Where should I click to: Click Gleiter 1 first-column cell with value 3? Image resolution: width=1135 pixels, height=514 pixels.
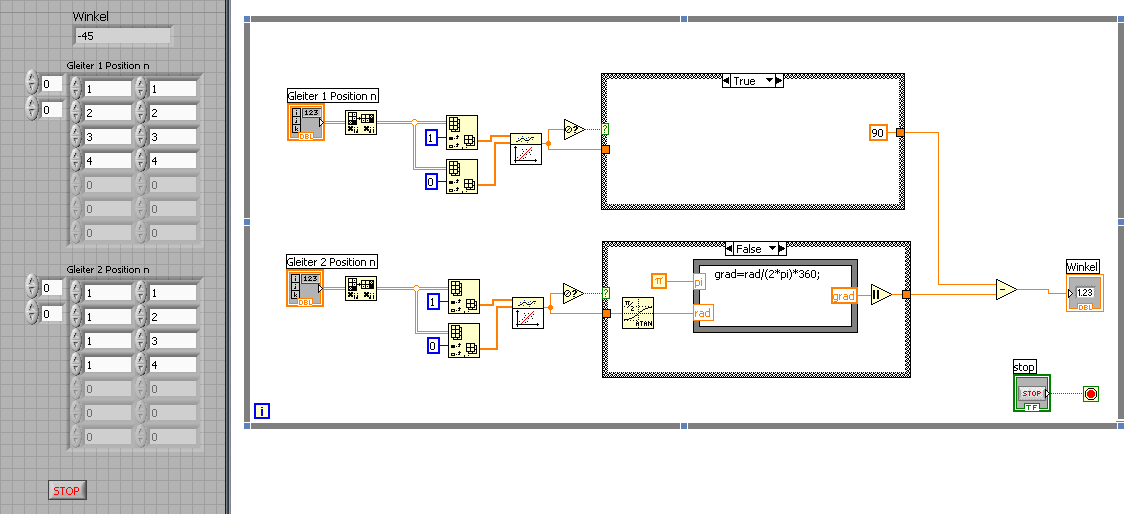pyautogui.click(x=108, y=137)
